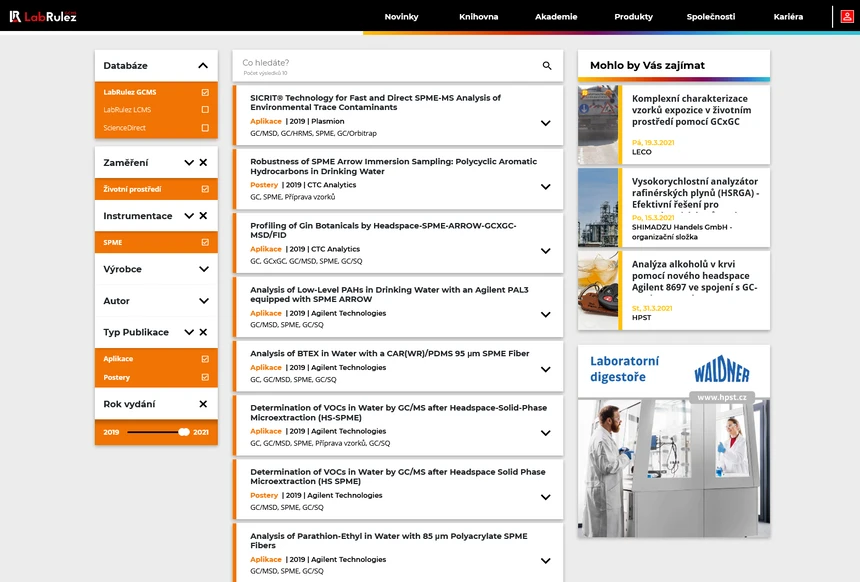The image size is (860, 582).
Task: Expand the Autor filter dropdown
Action: 203,301
